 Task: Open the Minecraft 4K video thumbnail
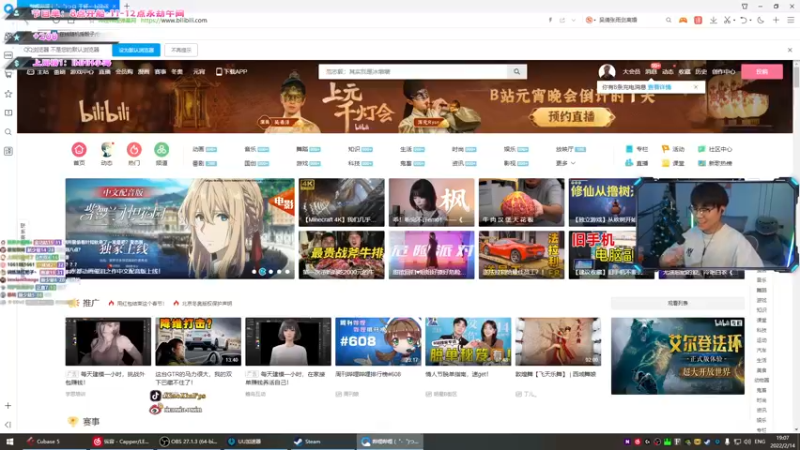click(x=341, y=202)
